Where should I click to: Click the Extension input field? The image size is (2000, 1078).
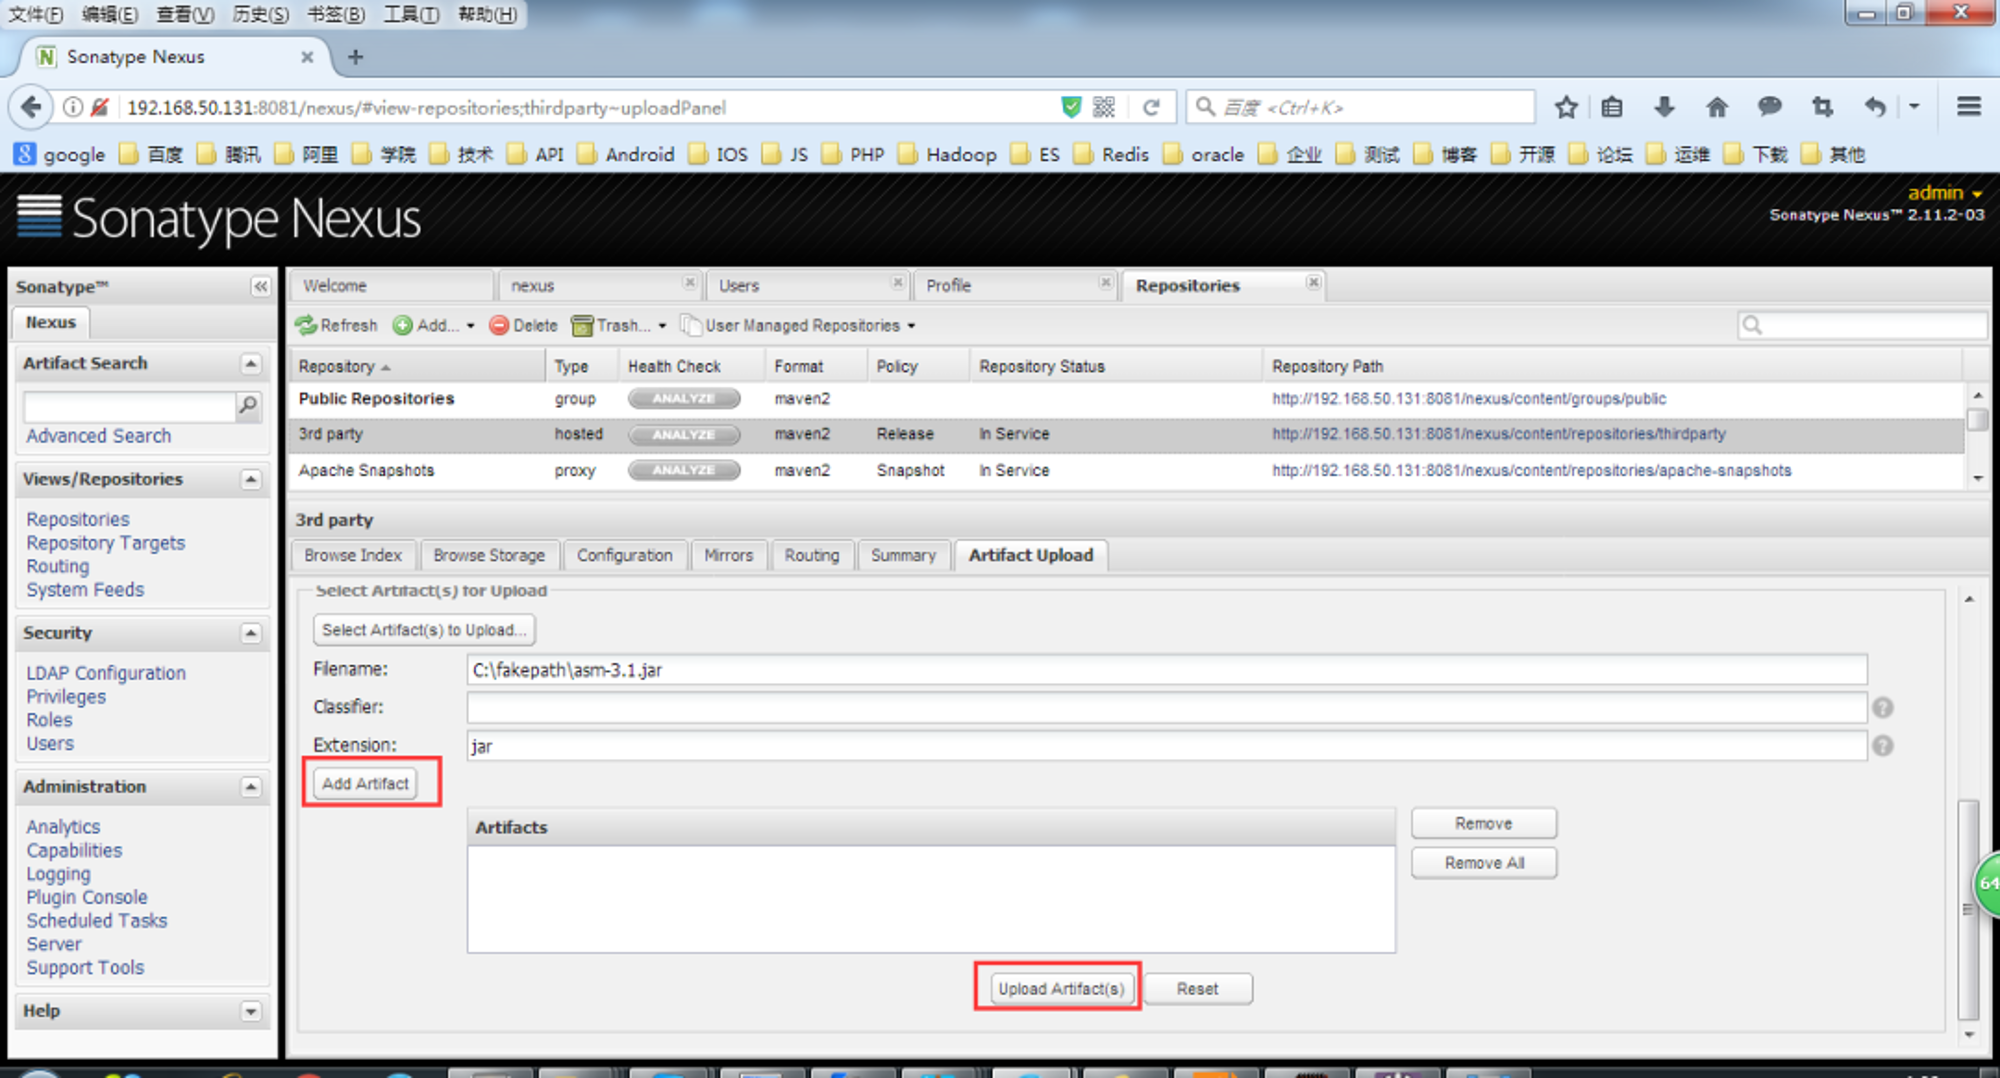click(x=1166, y=746)
